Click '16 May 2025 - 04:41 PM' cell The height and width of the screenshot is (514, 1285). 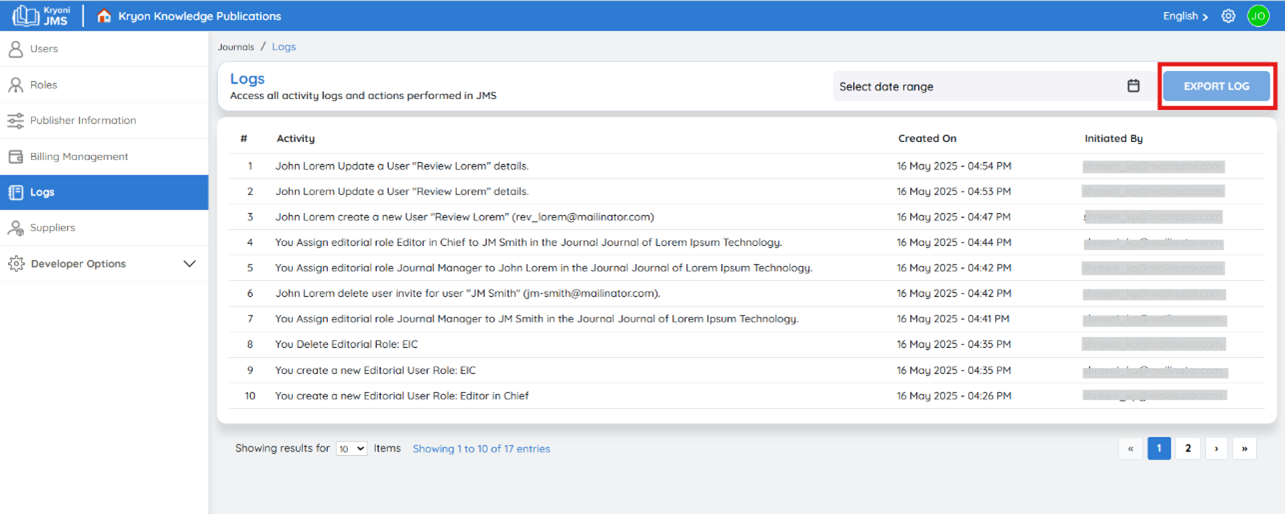click(953, 319)
